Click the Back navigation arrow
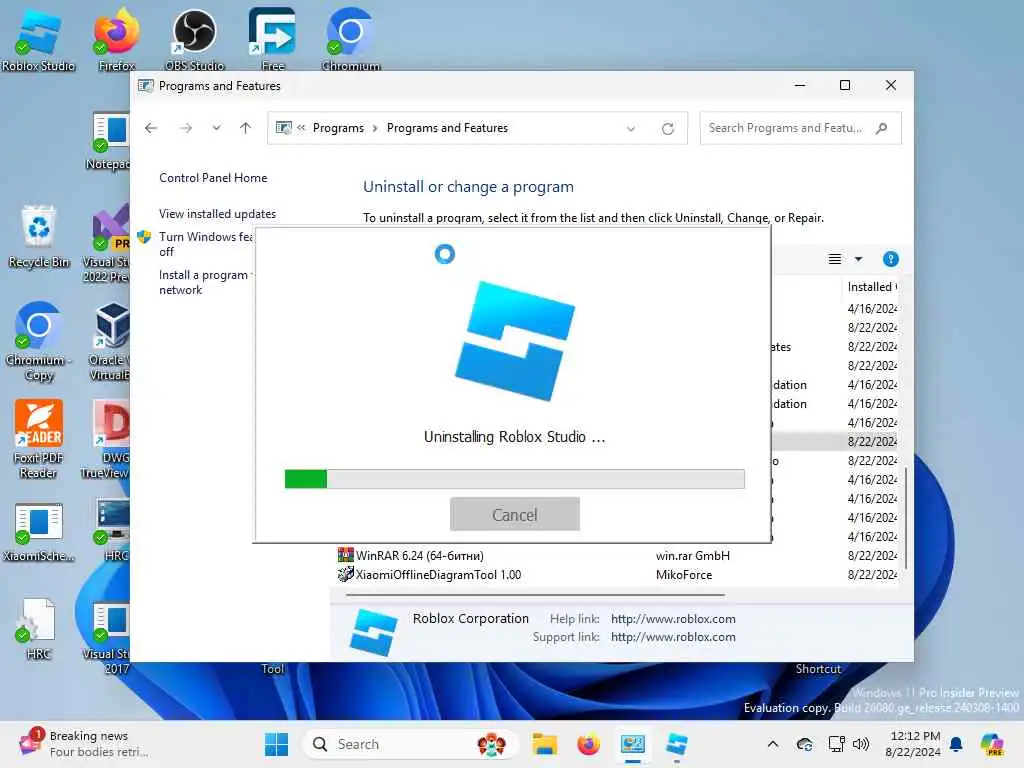1024x768 pixels. (x=151, y=128)
